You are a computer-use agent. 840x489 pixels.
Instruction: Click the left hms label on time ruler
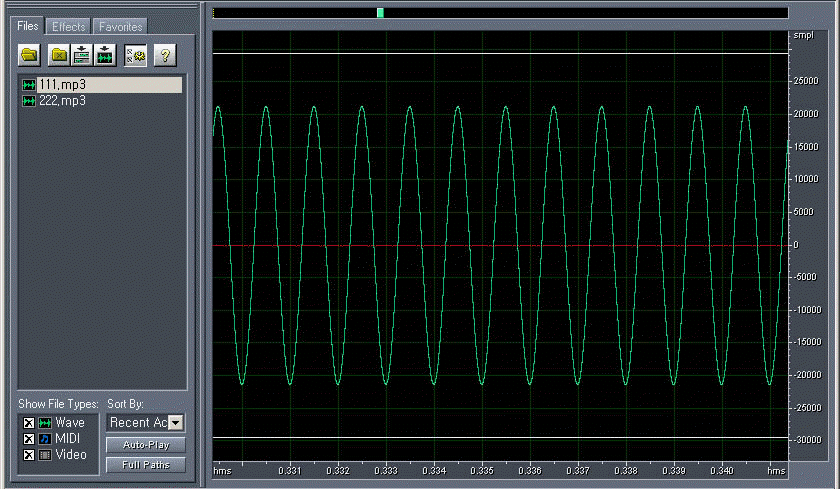[x=222, y=471]
